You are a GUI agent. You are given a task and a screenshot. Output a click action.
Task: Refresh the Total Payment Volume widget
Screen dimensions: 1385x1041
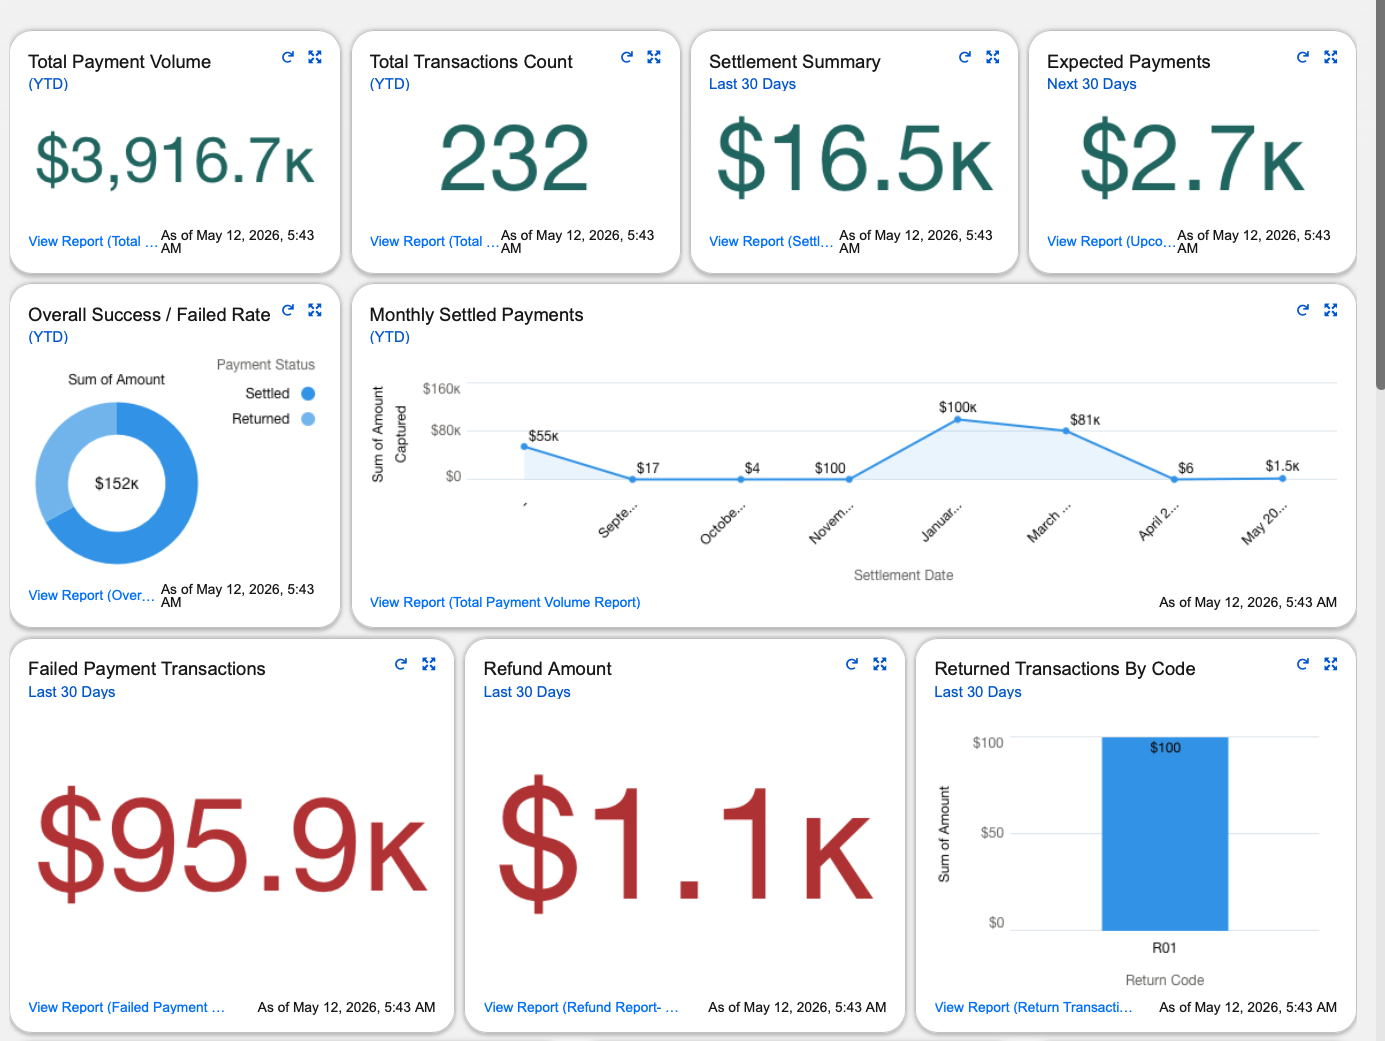(x=288, y=57)
